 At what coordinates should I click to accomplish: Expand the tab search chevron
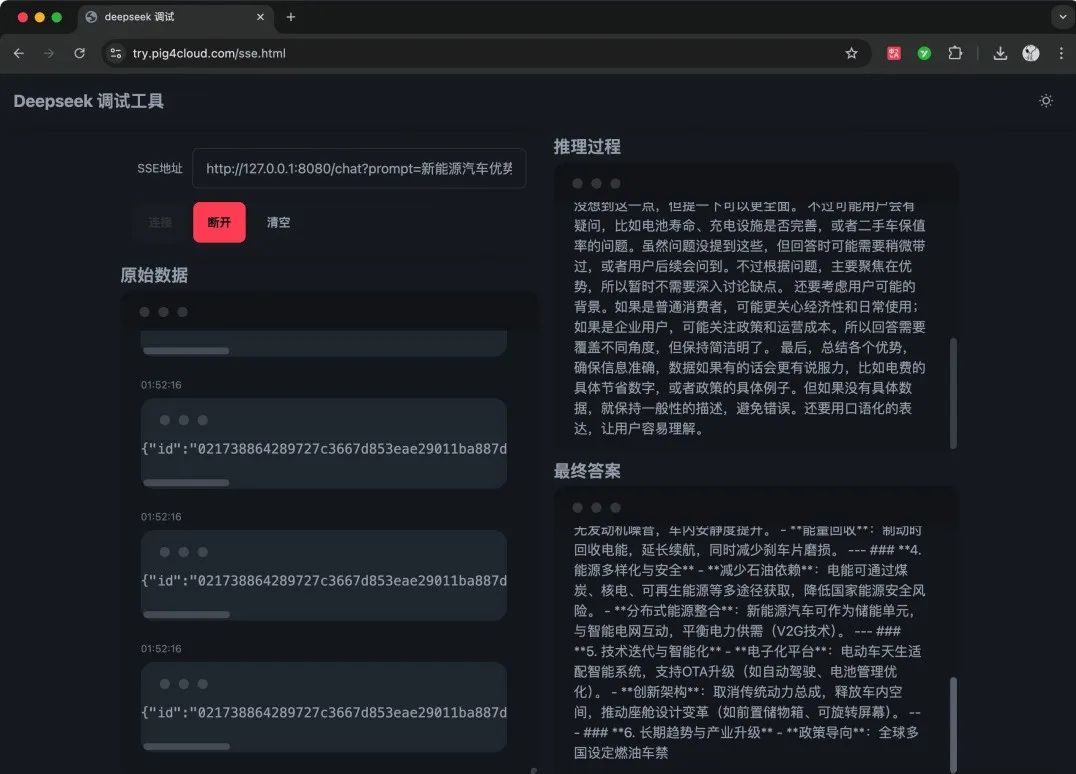1062,17
